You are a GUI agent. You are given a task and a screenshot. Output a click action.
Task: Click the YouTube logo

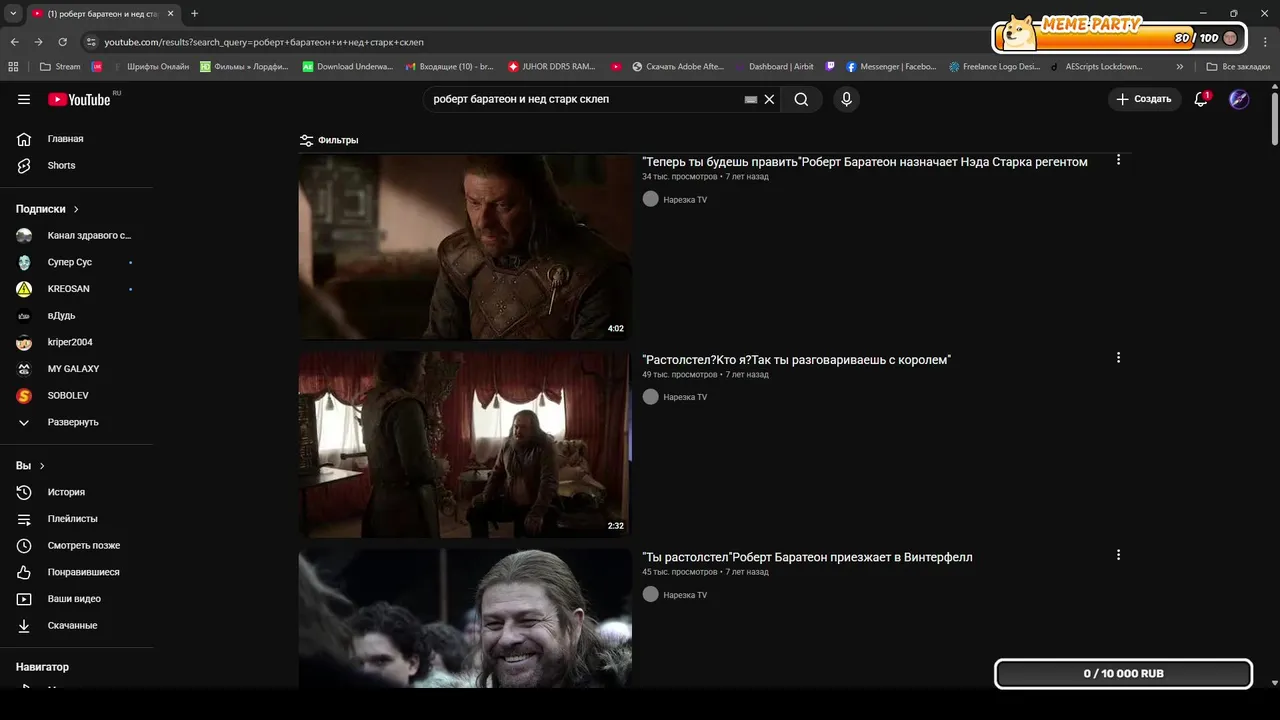pyautogui.click(x=79, y=99)
